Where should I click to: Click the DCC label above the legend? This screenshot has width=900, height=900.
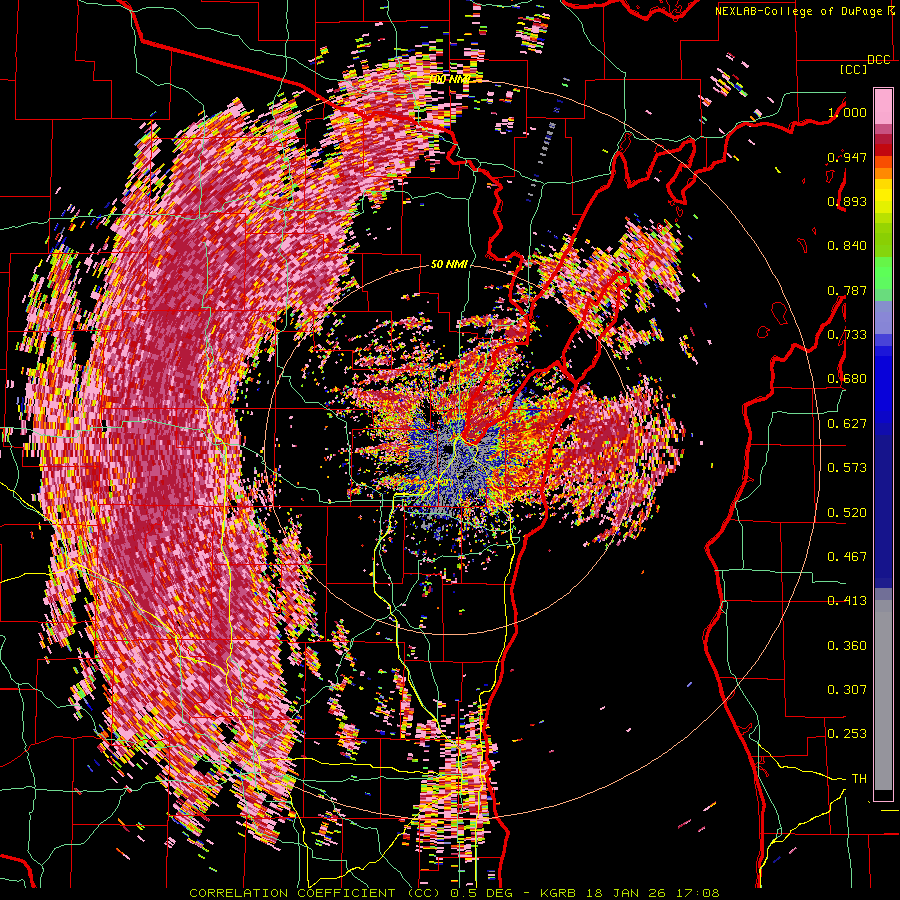(879, 59)
